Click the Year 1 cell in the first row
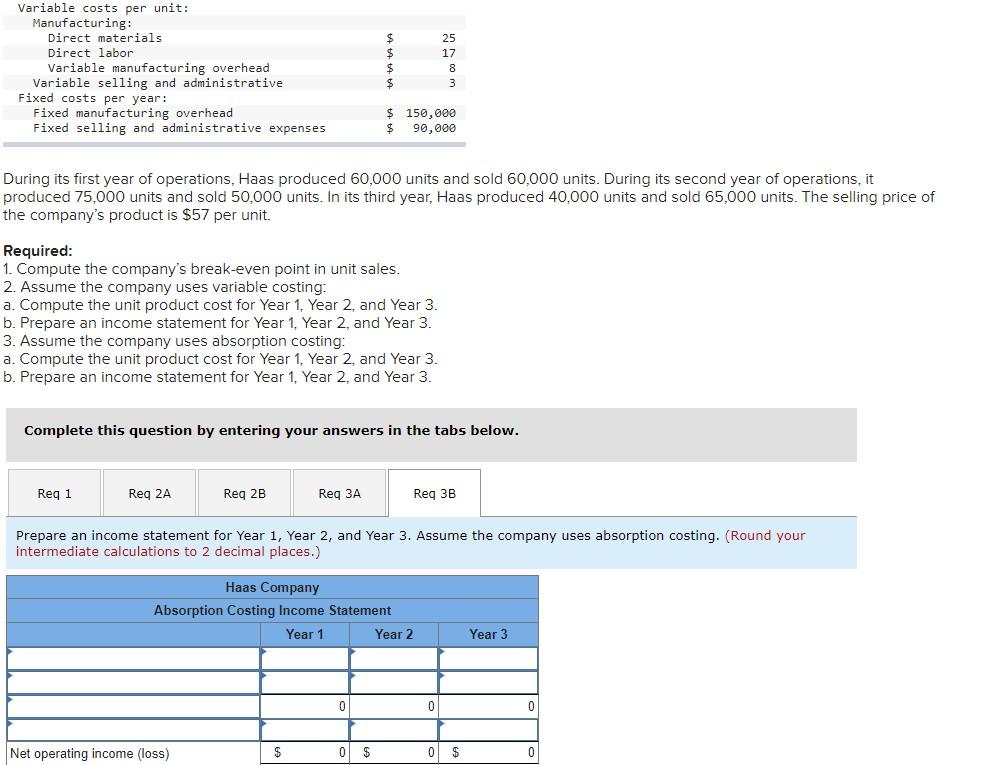Image resolution: width=992 pixels, height=765 pixels. 305,657
